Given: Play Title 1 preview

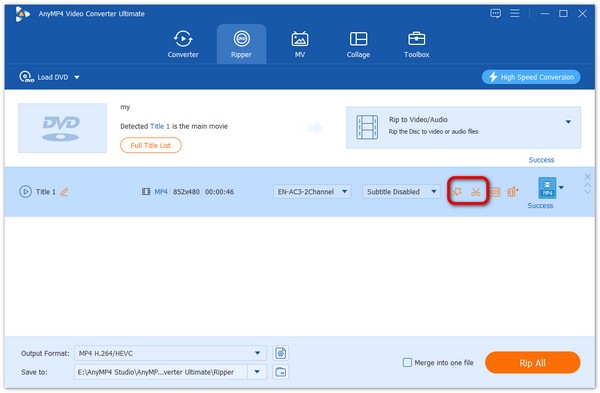Looking at the screenshot, I should tap(25, 191).
